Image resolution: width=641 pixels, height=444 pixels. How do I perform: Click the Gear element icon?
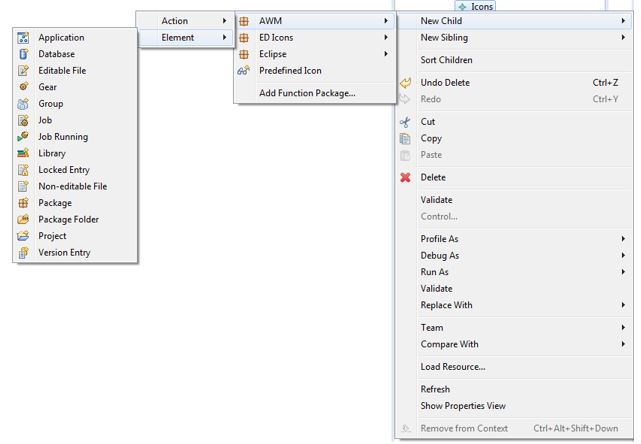click(23, 87)
